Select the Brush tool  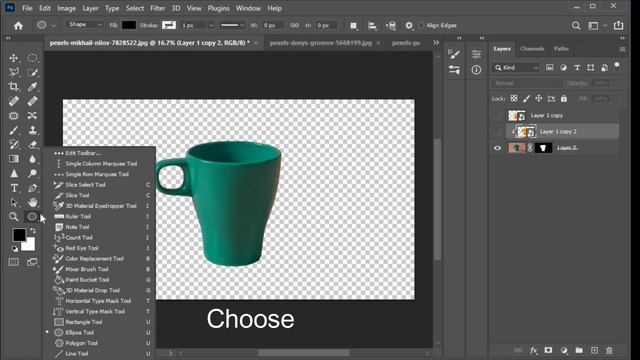[x=13, y=130]
